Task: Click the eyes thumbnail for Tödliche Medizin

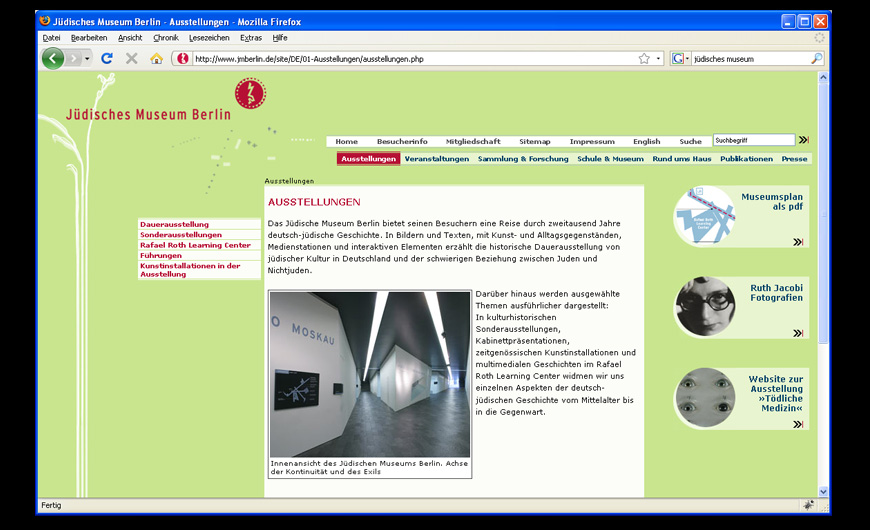Action: (705, 397)
